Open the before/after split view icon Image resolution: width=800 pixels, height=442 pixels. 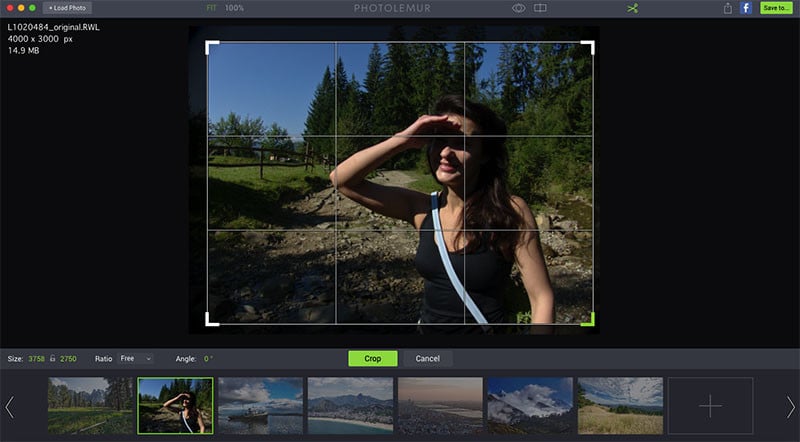tap(540, 8)
